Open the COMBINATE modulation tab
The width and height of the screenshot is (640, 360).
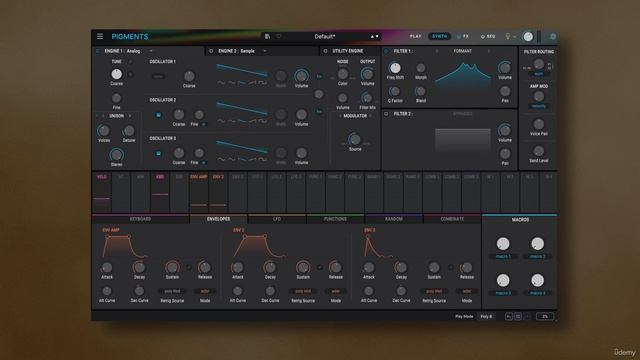[x=452, y=219]
